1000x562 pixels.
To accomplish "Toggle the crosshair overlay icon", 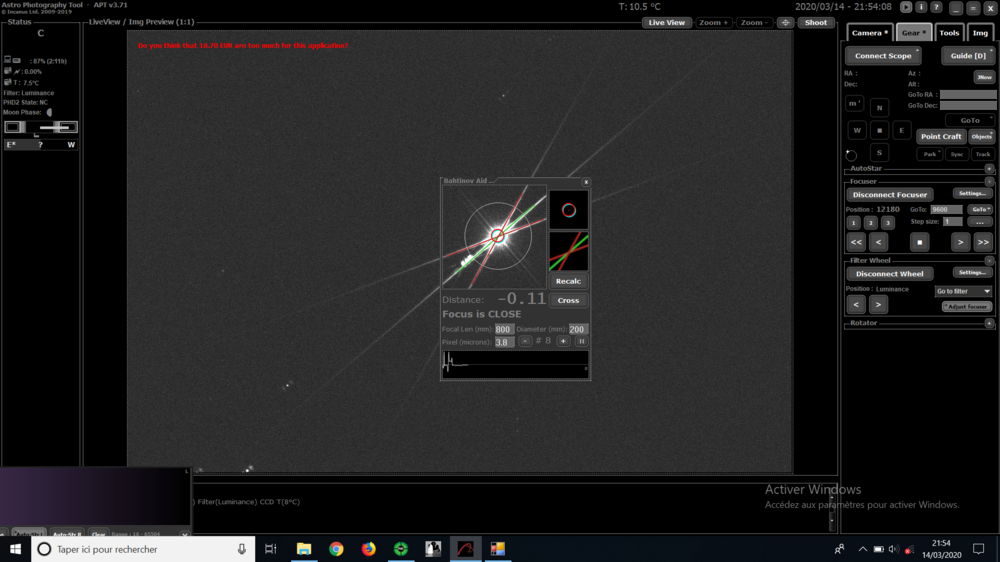I will point(786,22).
